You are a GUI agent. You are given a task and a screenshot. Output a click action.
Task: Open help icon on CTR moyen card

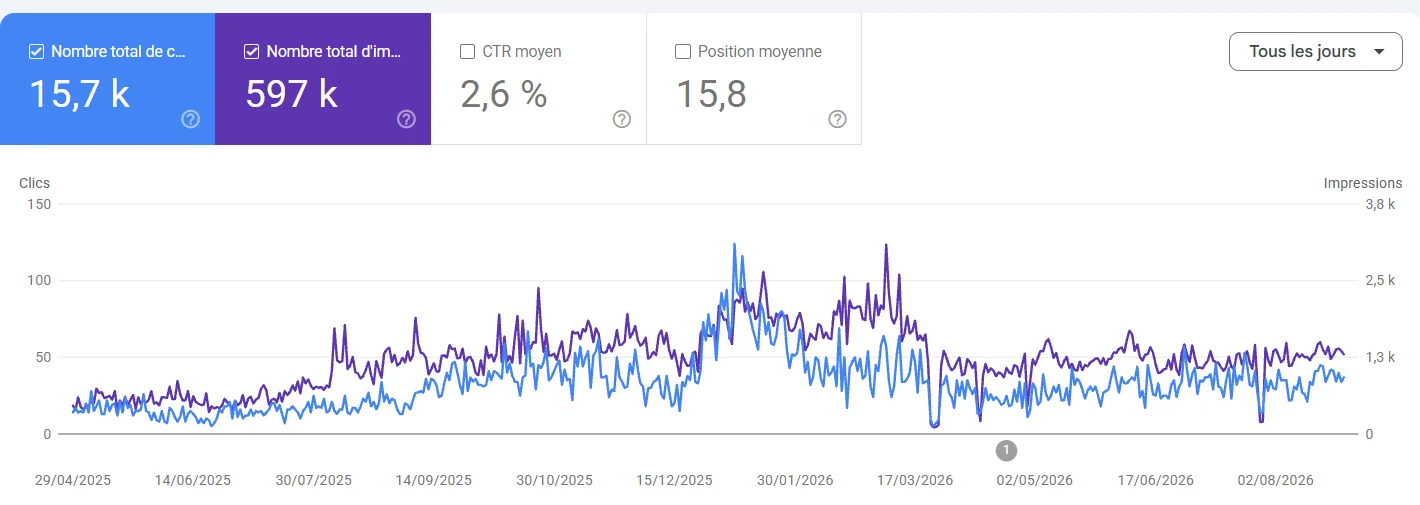[622, 120]
